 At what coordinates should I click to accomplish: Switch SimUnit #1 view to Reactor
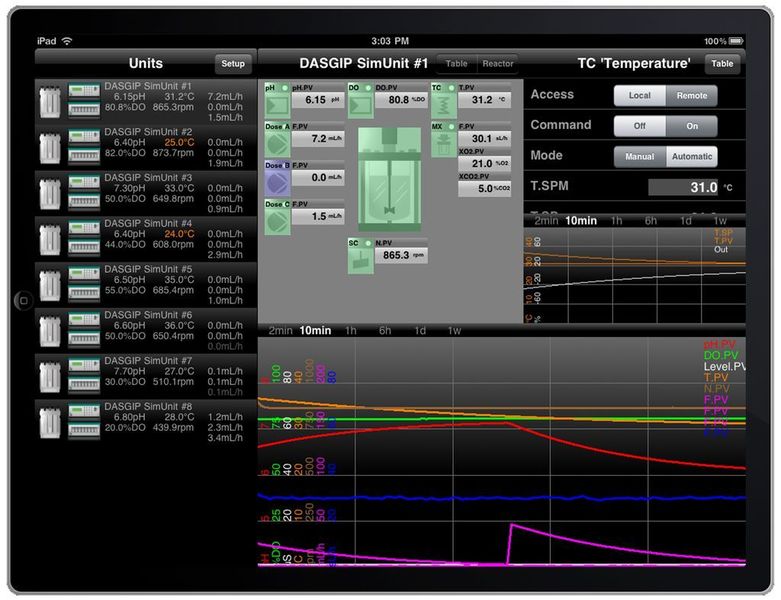498,64
